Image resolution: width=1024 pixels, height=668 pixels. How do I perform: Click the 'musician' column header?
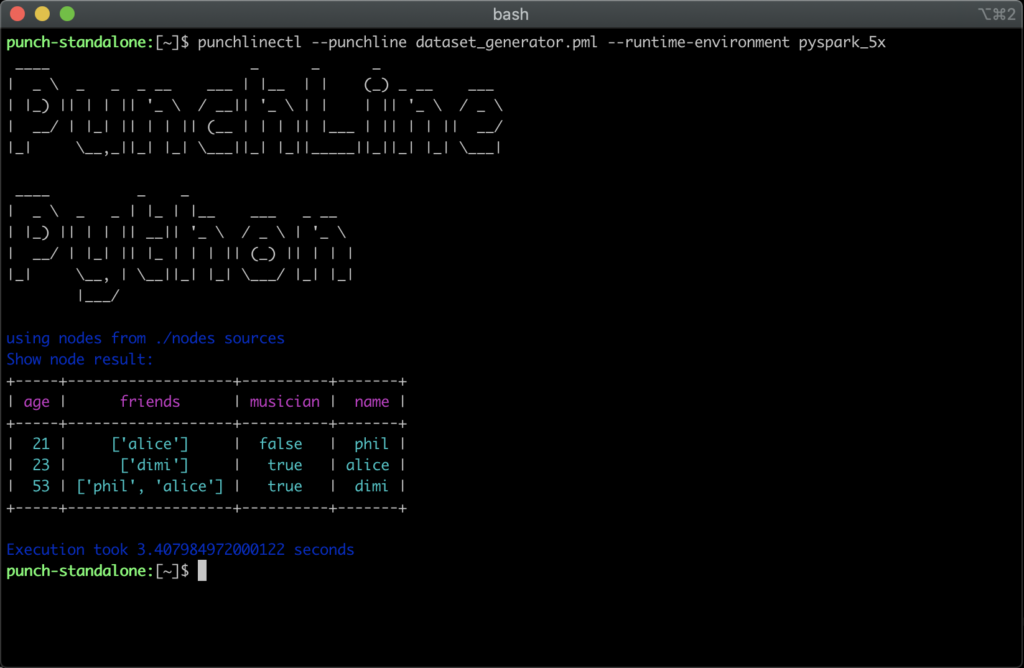click(x=285, y=402)
